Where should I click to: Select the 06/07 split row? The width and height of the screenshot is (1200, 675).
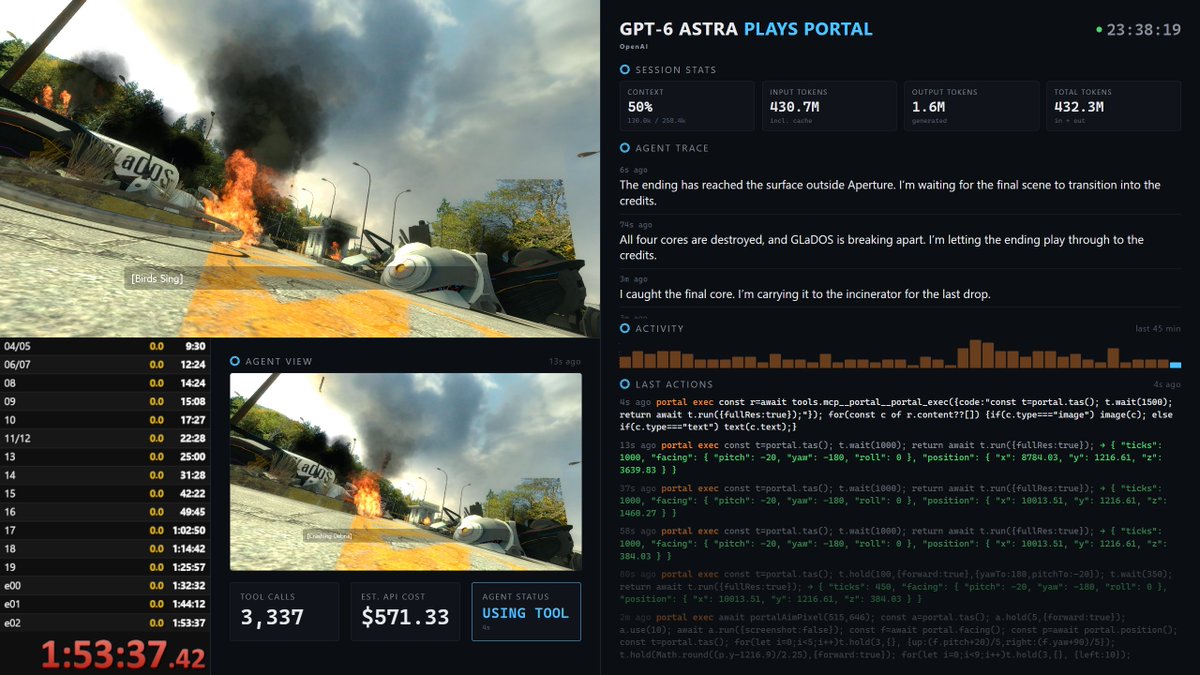click(105, 365)
